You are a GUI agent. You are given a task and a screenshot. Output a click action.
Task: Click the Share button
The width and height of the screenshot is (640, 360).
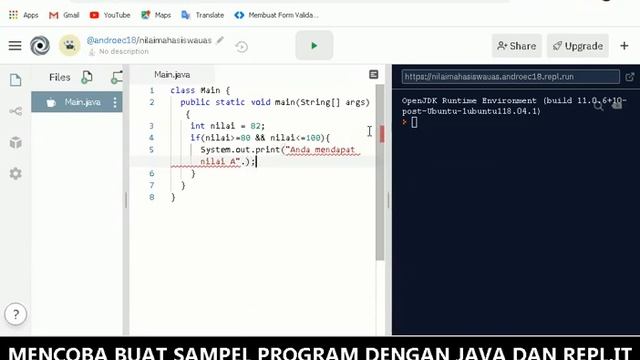pyautogui.click(x=517, y=46)
